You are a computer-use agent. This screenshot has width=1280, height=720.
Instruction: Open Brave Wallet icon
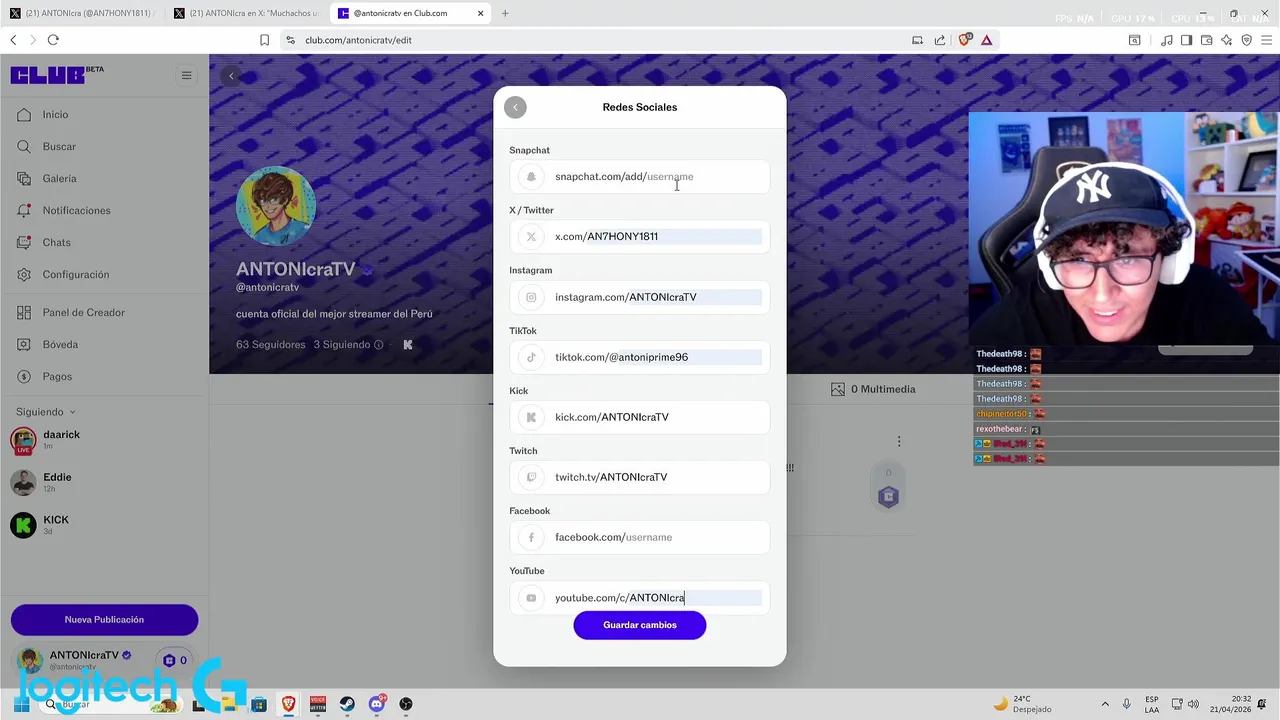pyautogui.click(x=1206, y=40)
